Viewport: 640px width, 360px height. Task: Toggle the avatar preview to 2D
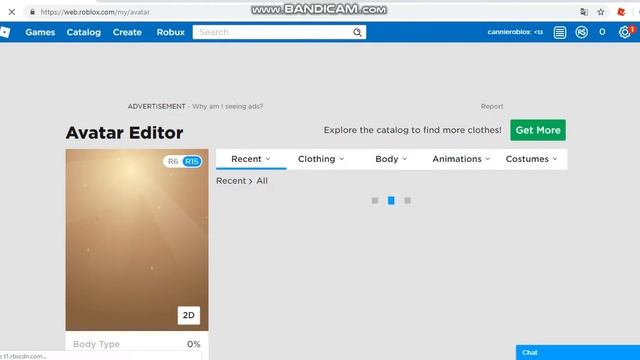[x=189, y=315]
